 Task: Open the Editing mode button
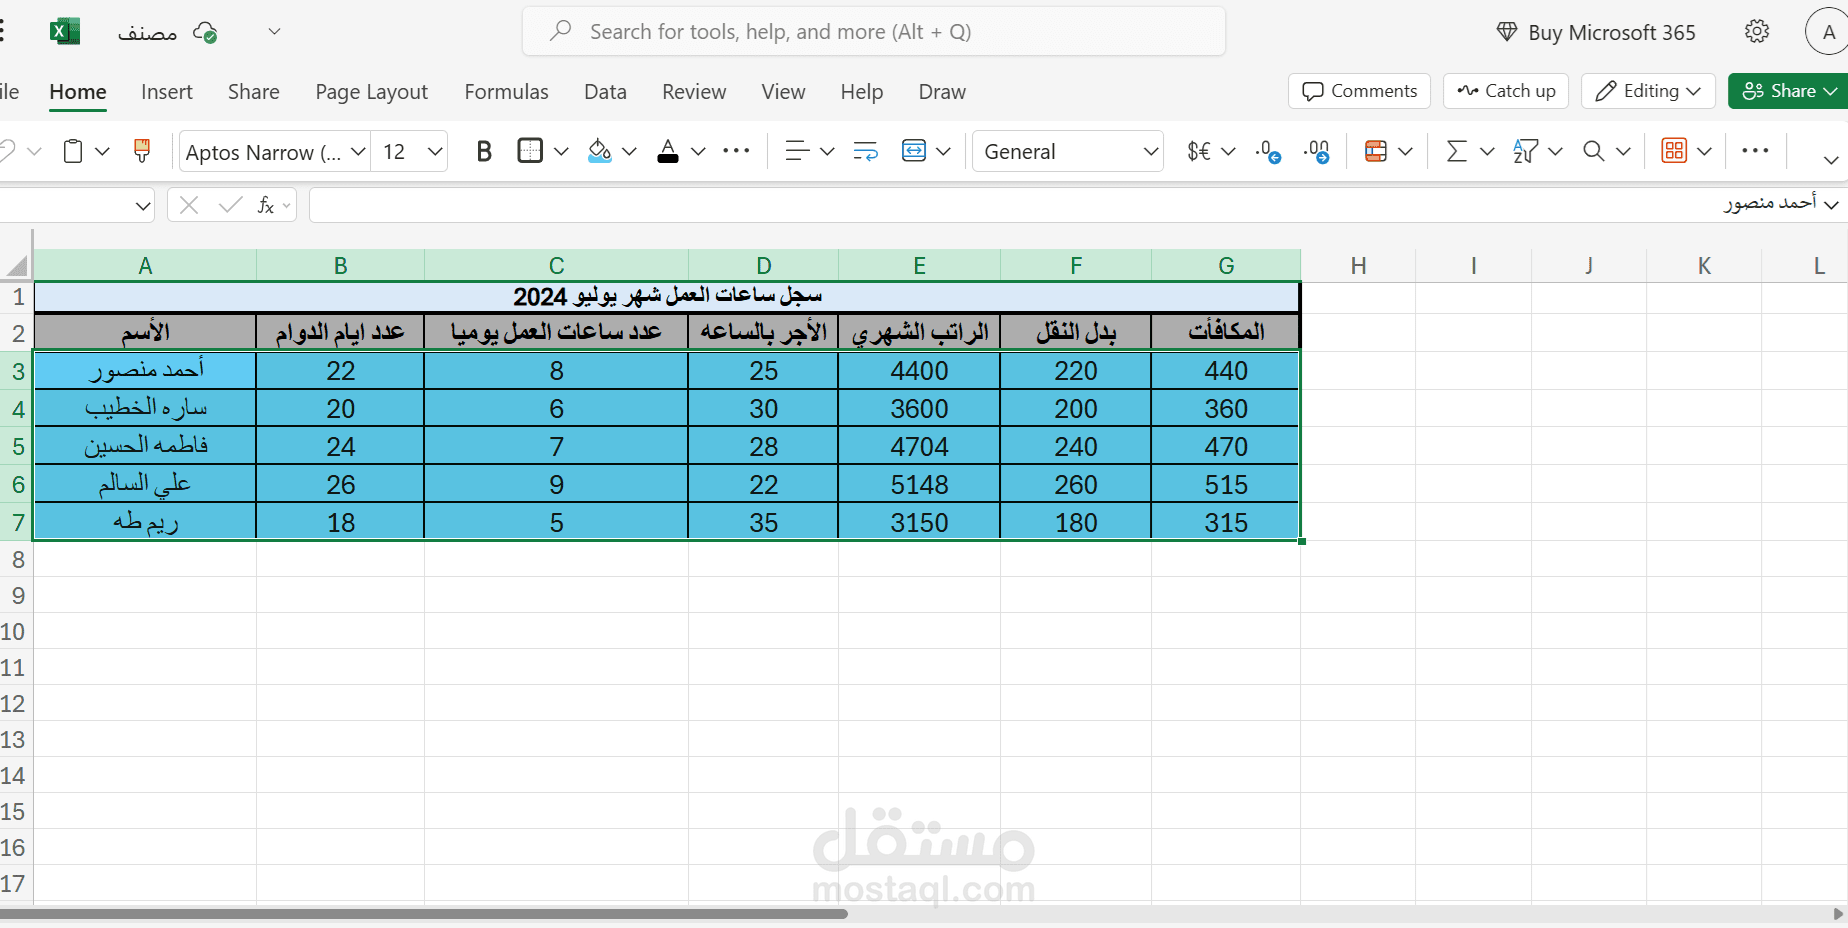pos(1648,91)
